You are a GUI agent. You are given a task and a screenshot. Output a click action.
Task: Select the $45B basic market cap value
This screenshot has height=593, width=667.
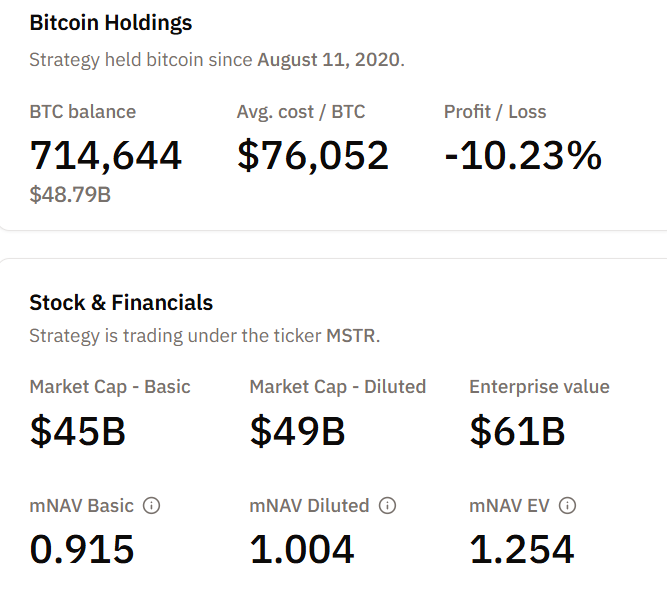pos(77,431)
